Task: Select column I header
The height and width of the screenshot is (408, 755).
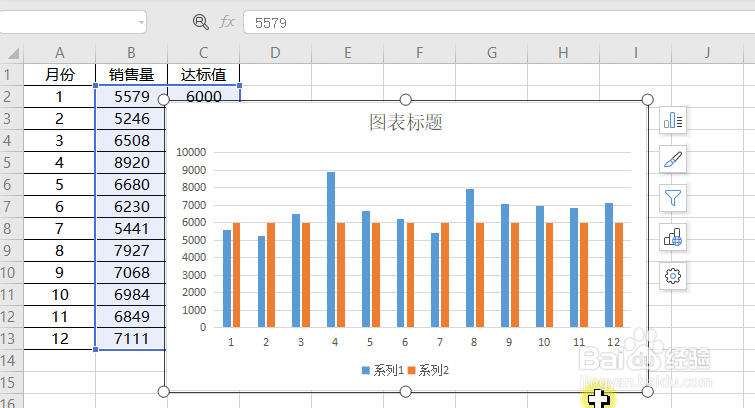Action: coord(636,53)
